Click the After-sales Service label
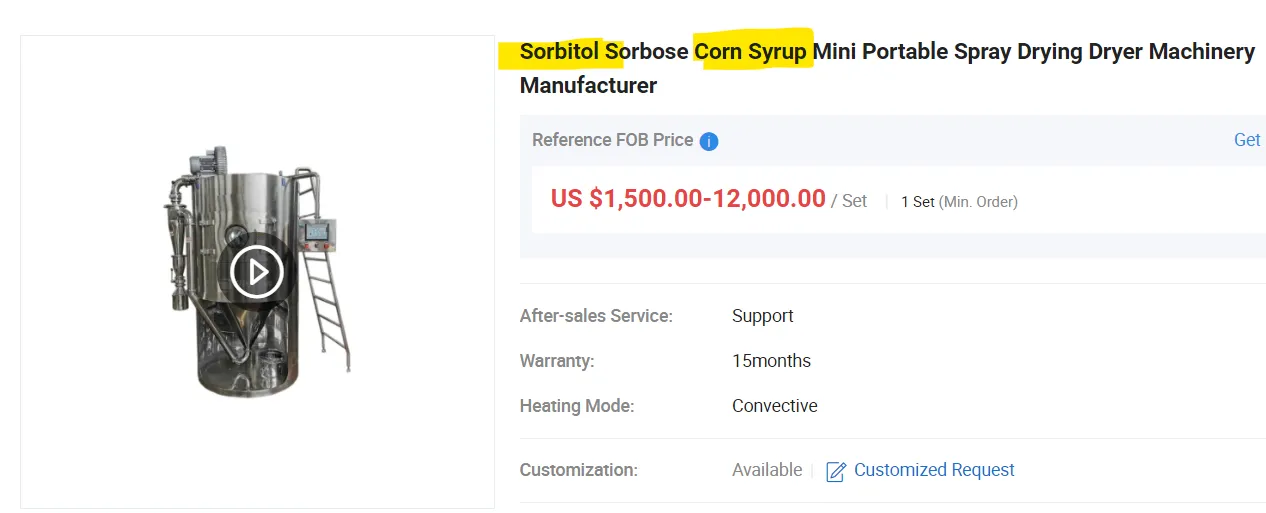This screenshot has height=513, width=1266. pyautogui.click(x=596, y=316)
